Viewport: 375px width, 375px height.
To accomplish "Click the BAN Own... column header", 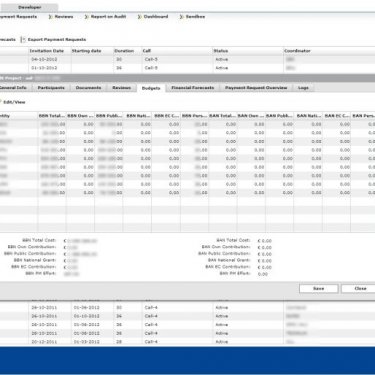I will [x=251, y=116].
